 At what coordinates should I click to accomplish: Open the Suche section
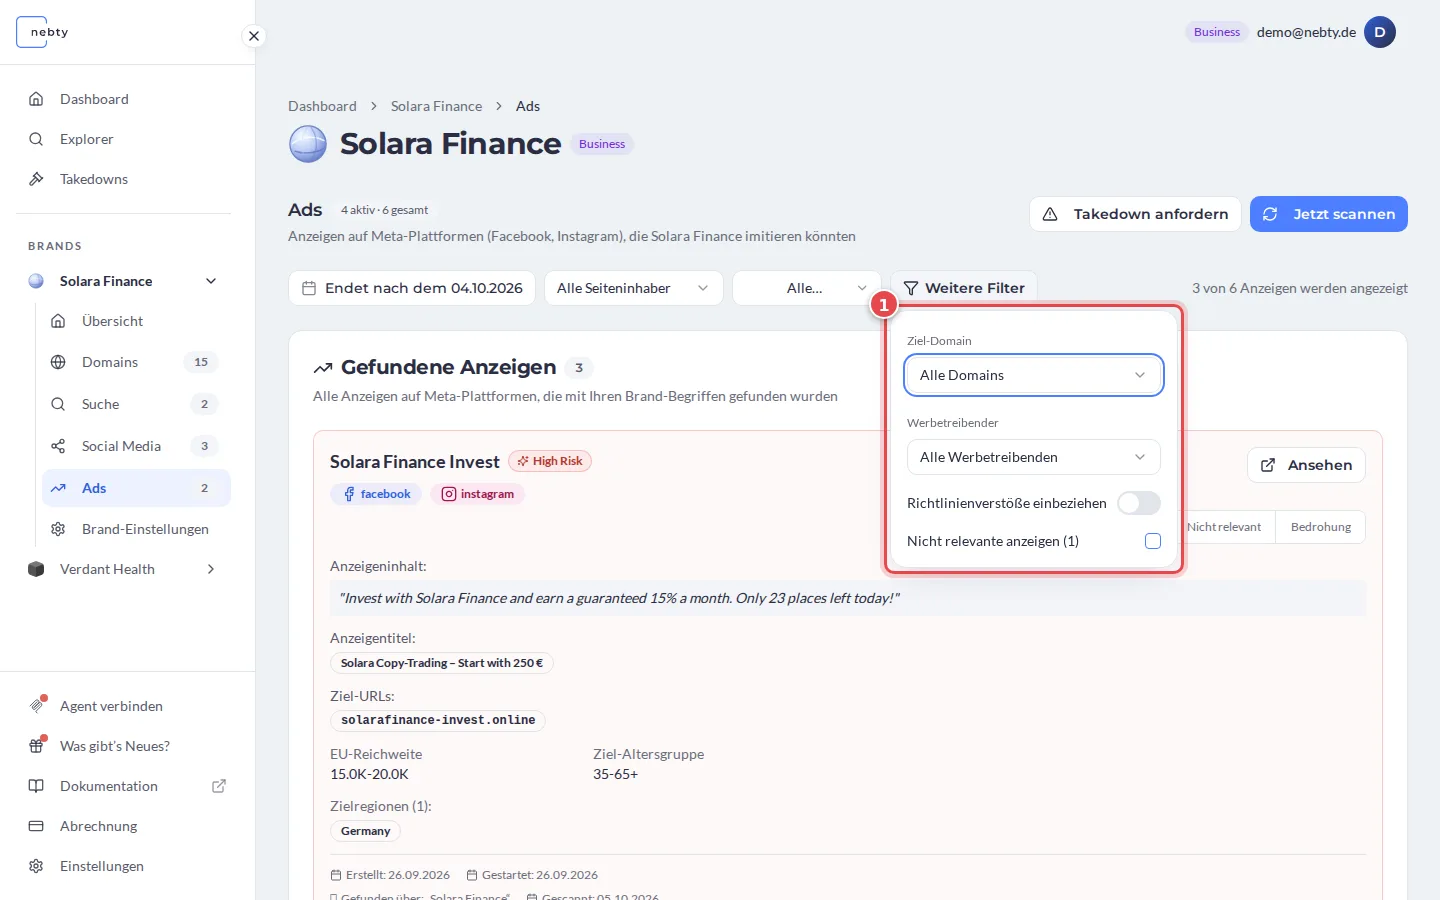point(136,404)
